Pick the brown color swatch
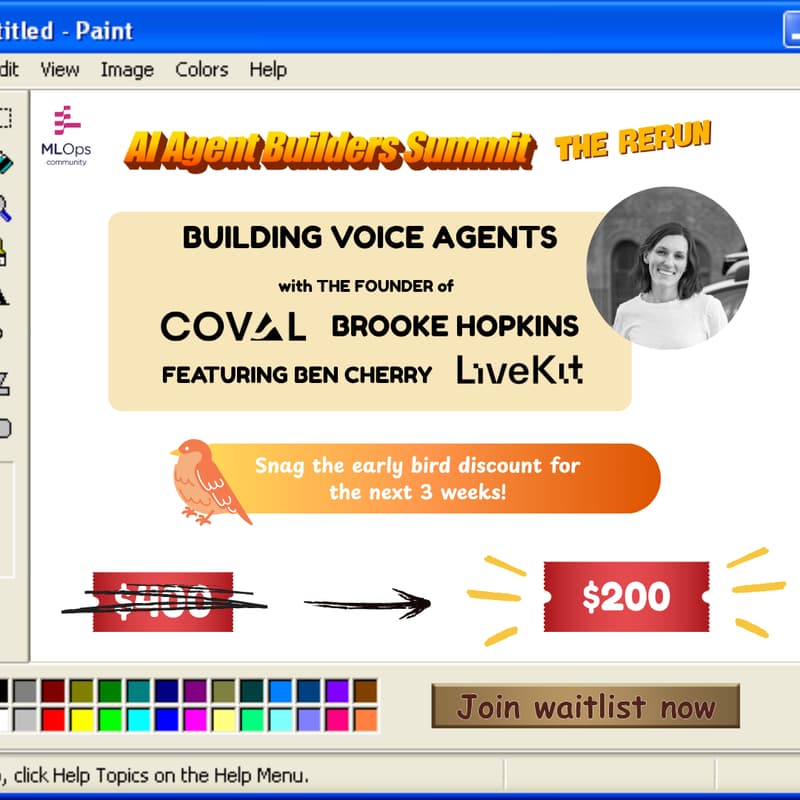 366,691
